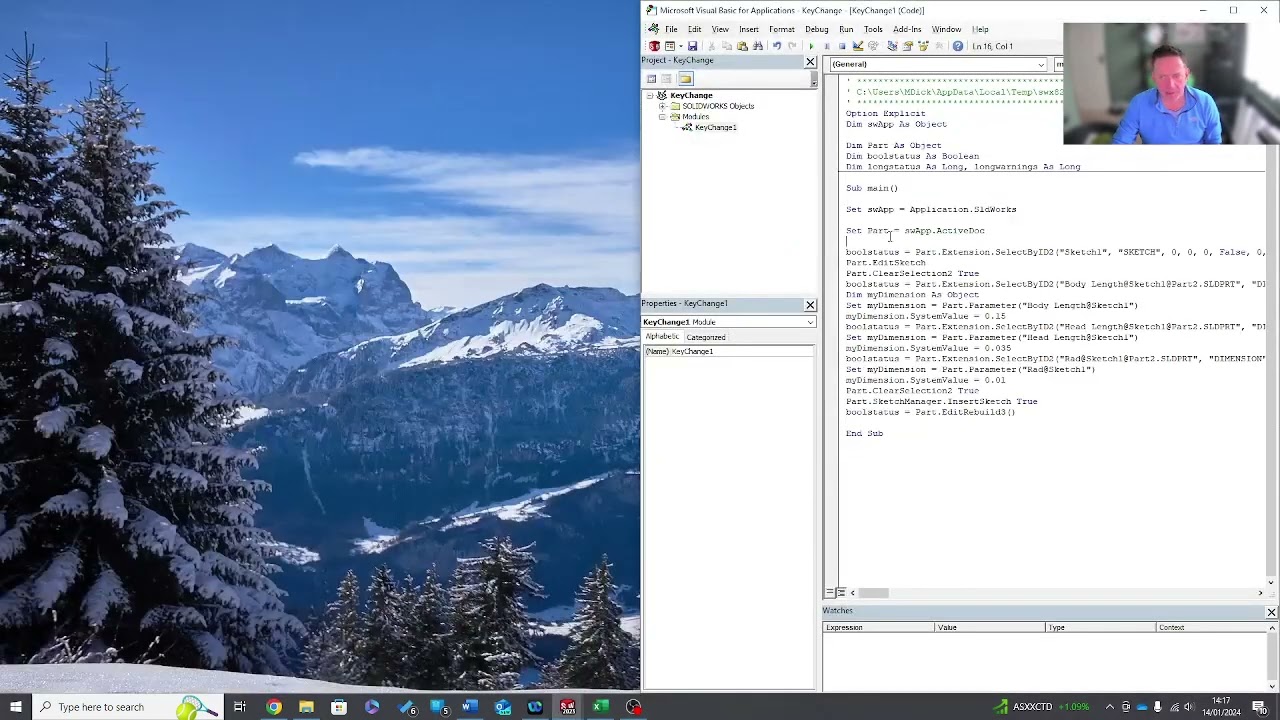This screenshot has height=720, width=1280.
Task: Save the macro with the floppy disk icon
Action: coord(692,46)
